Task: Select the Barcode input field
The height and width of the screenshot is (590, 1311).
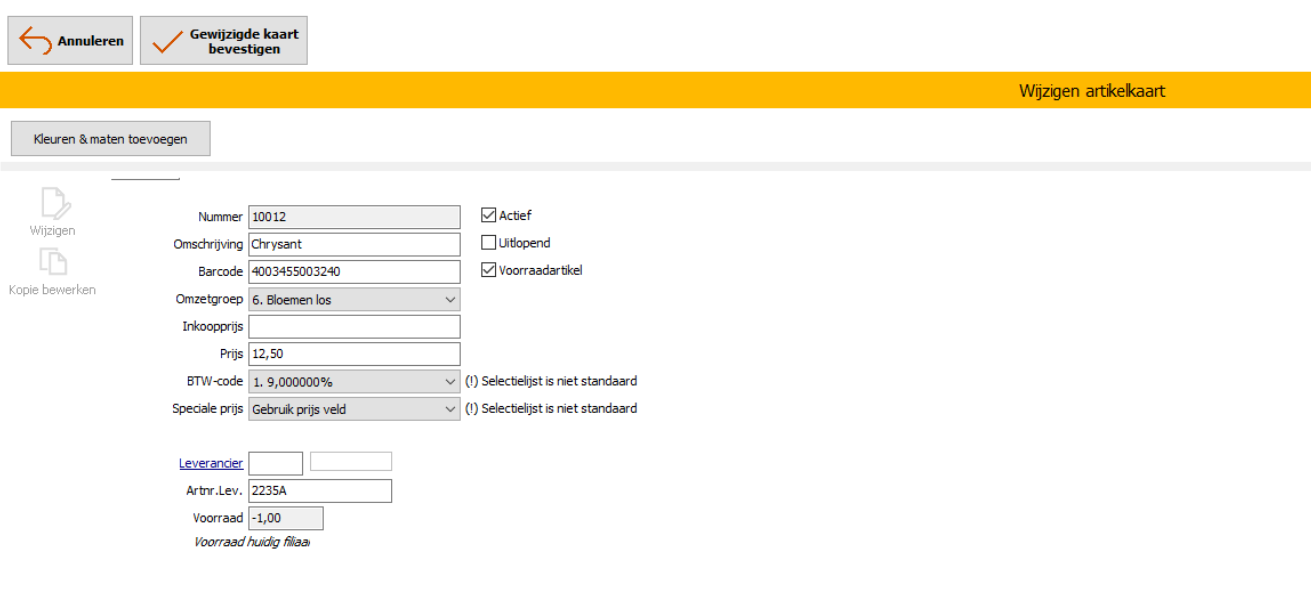Action: point(354,272)
